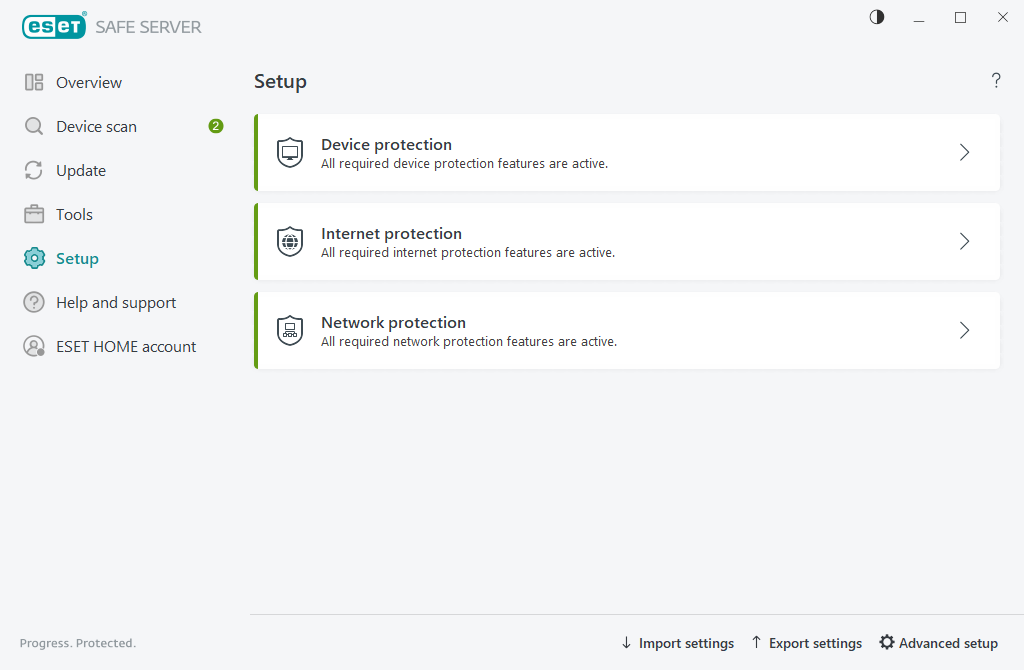Click the Device scan badge showing 2
Image resolution: width=1024 pixels, height=670 pixels.
coord(216,126)
